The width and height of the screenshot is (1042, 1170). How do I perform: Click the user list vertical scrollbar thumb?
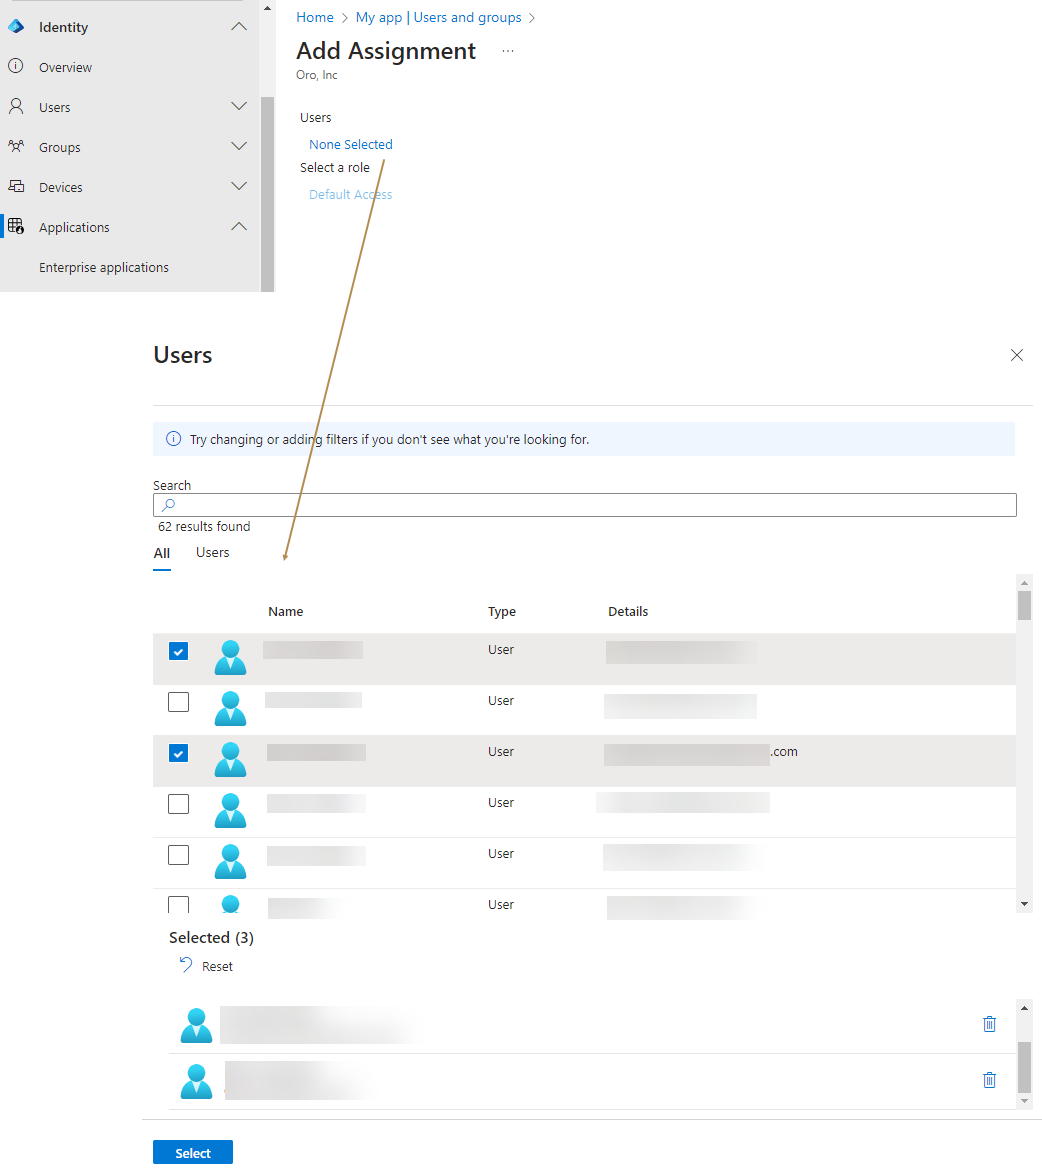tap(1024, 605)
